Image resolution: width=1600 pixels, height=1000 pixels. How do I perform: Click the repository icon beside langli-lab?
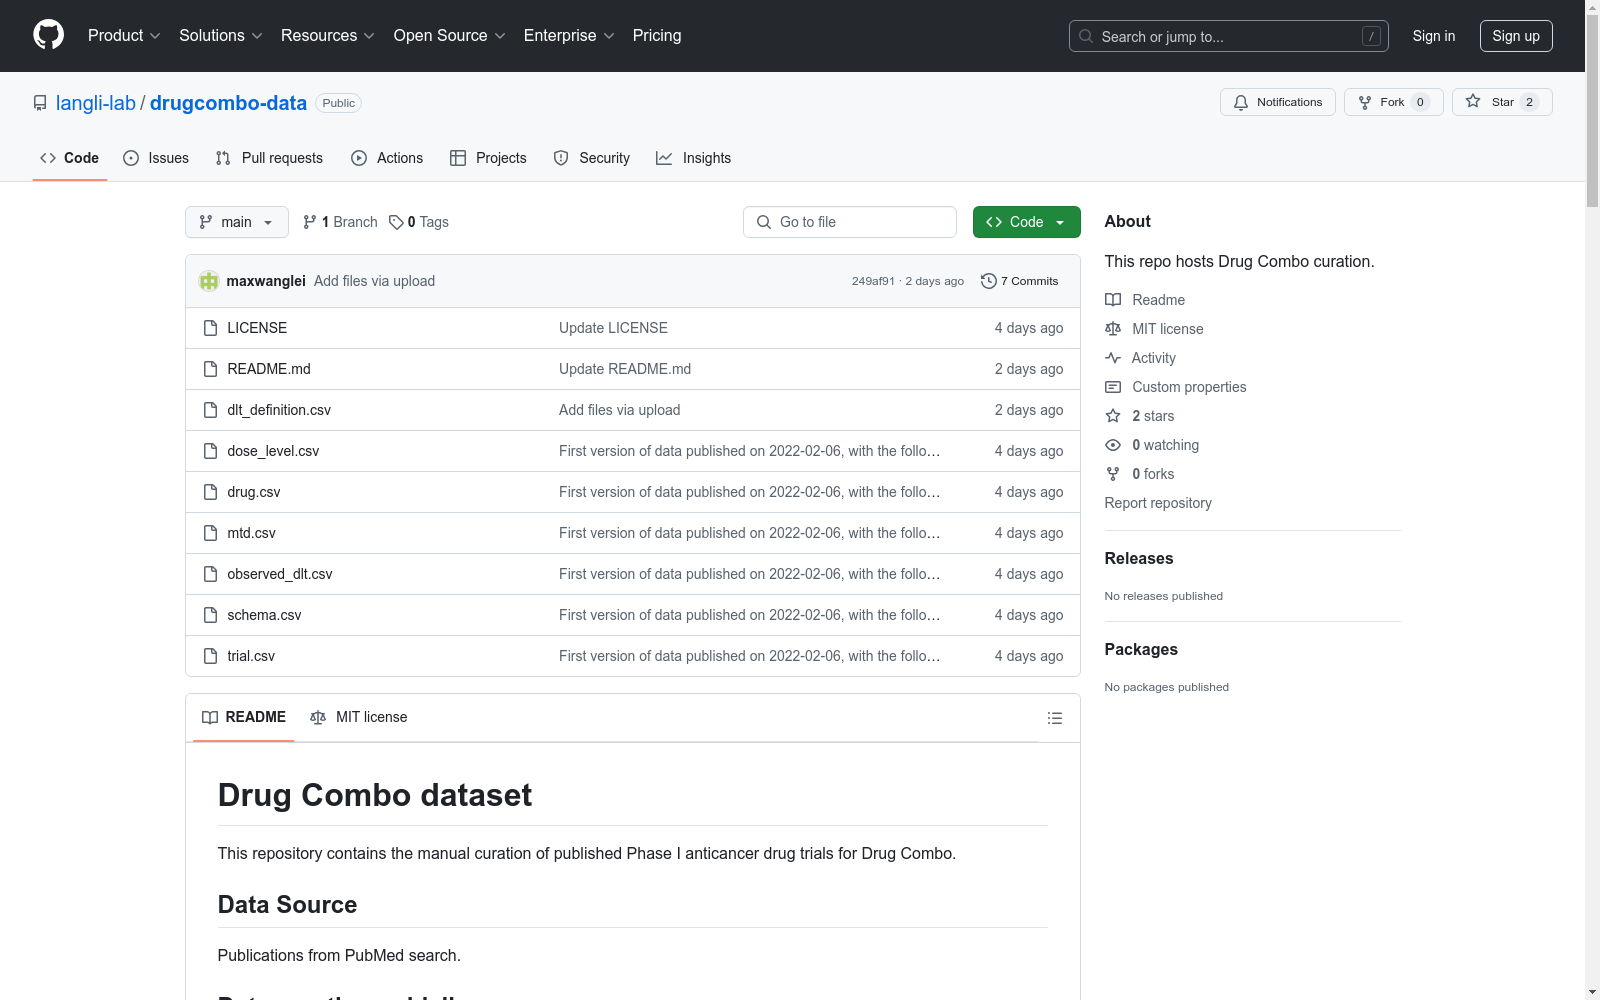(x=40, y=103)
